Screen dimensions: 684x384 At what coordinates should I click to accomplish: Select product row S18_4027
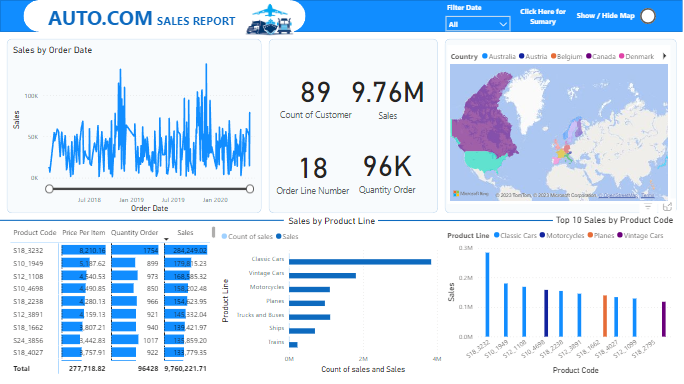click(x=110, y=353)
